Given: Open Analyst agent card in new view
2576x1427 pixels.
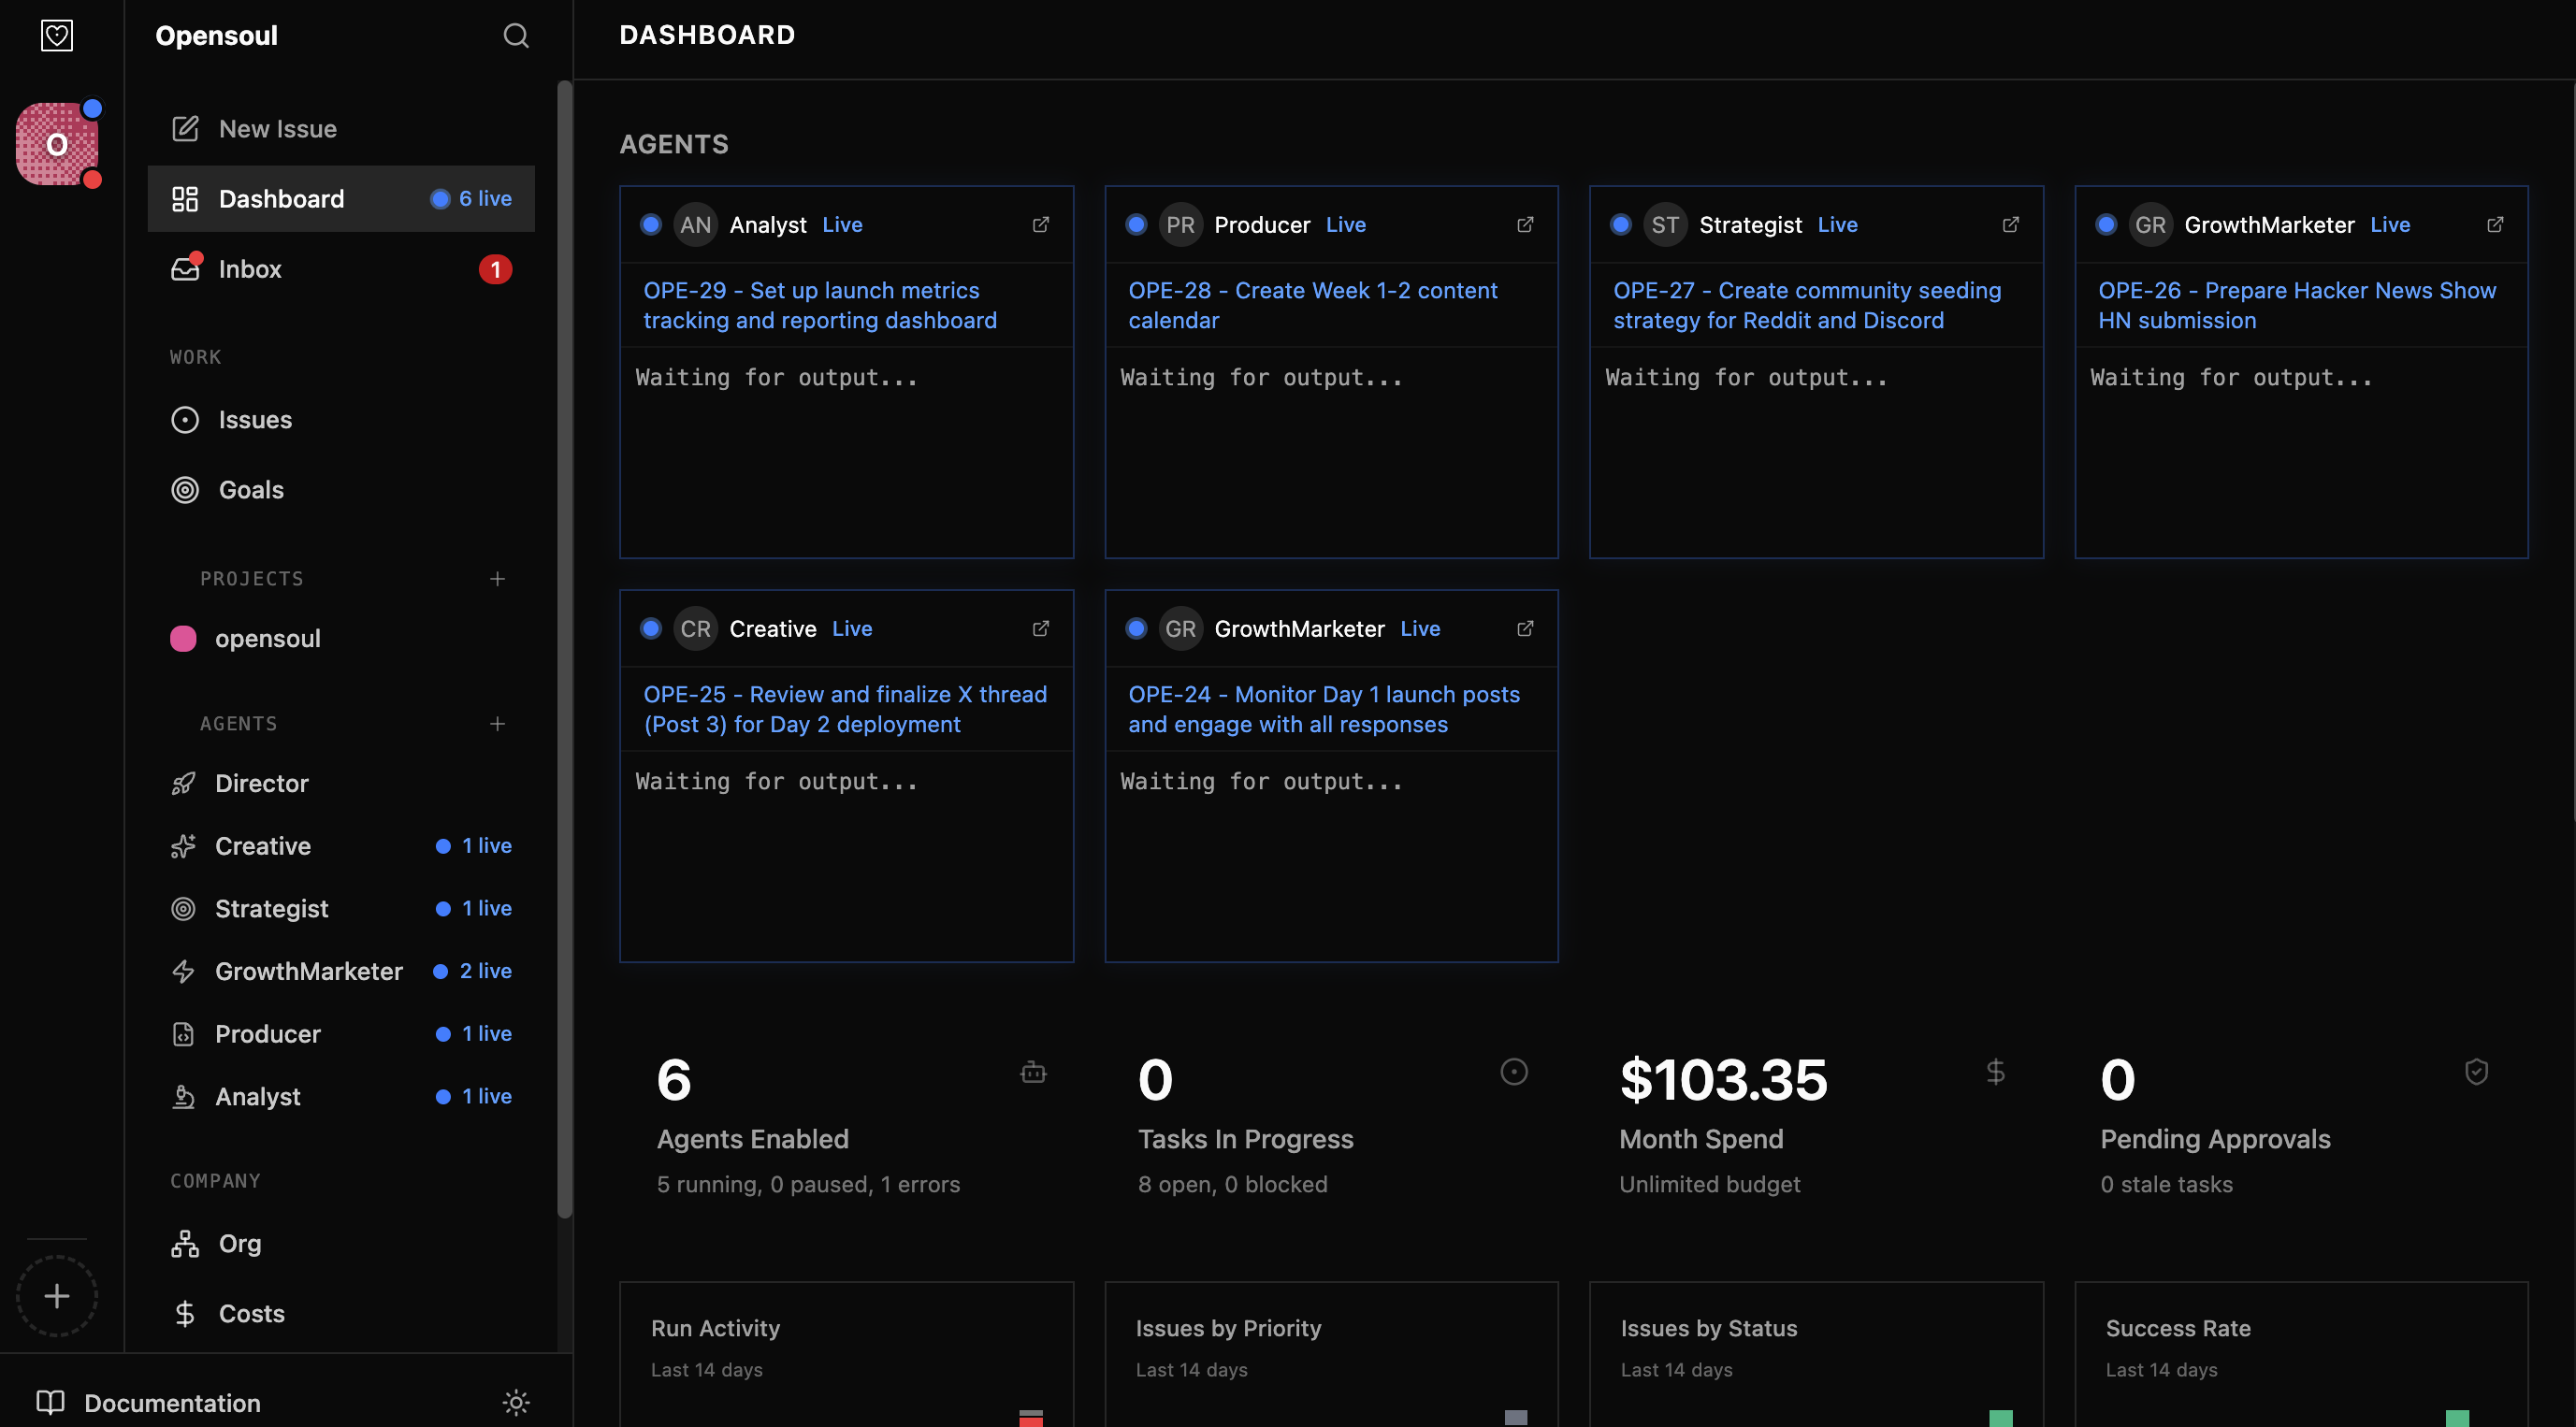Looking at the screenshot, I should 1040,225.
